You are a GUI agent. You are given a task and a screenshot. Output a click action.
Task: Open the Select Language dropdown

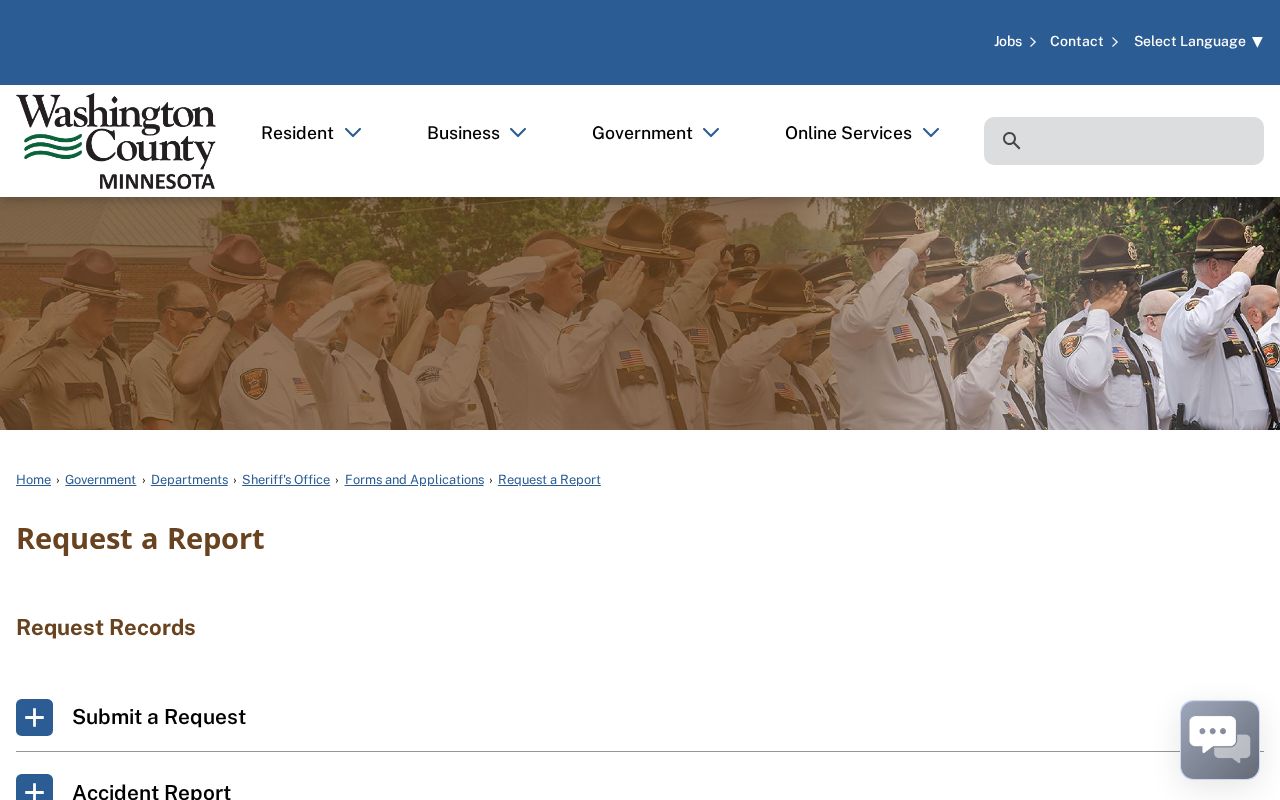click(x=1198, y=41)
